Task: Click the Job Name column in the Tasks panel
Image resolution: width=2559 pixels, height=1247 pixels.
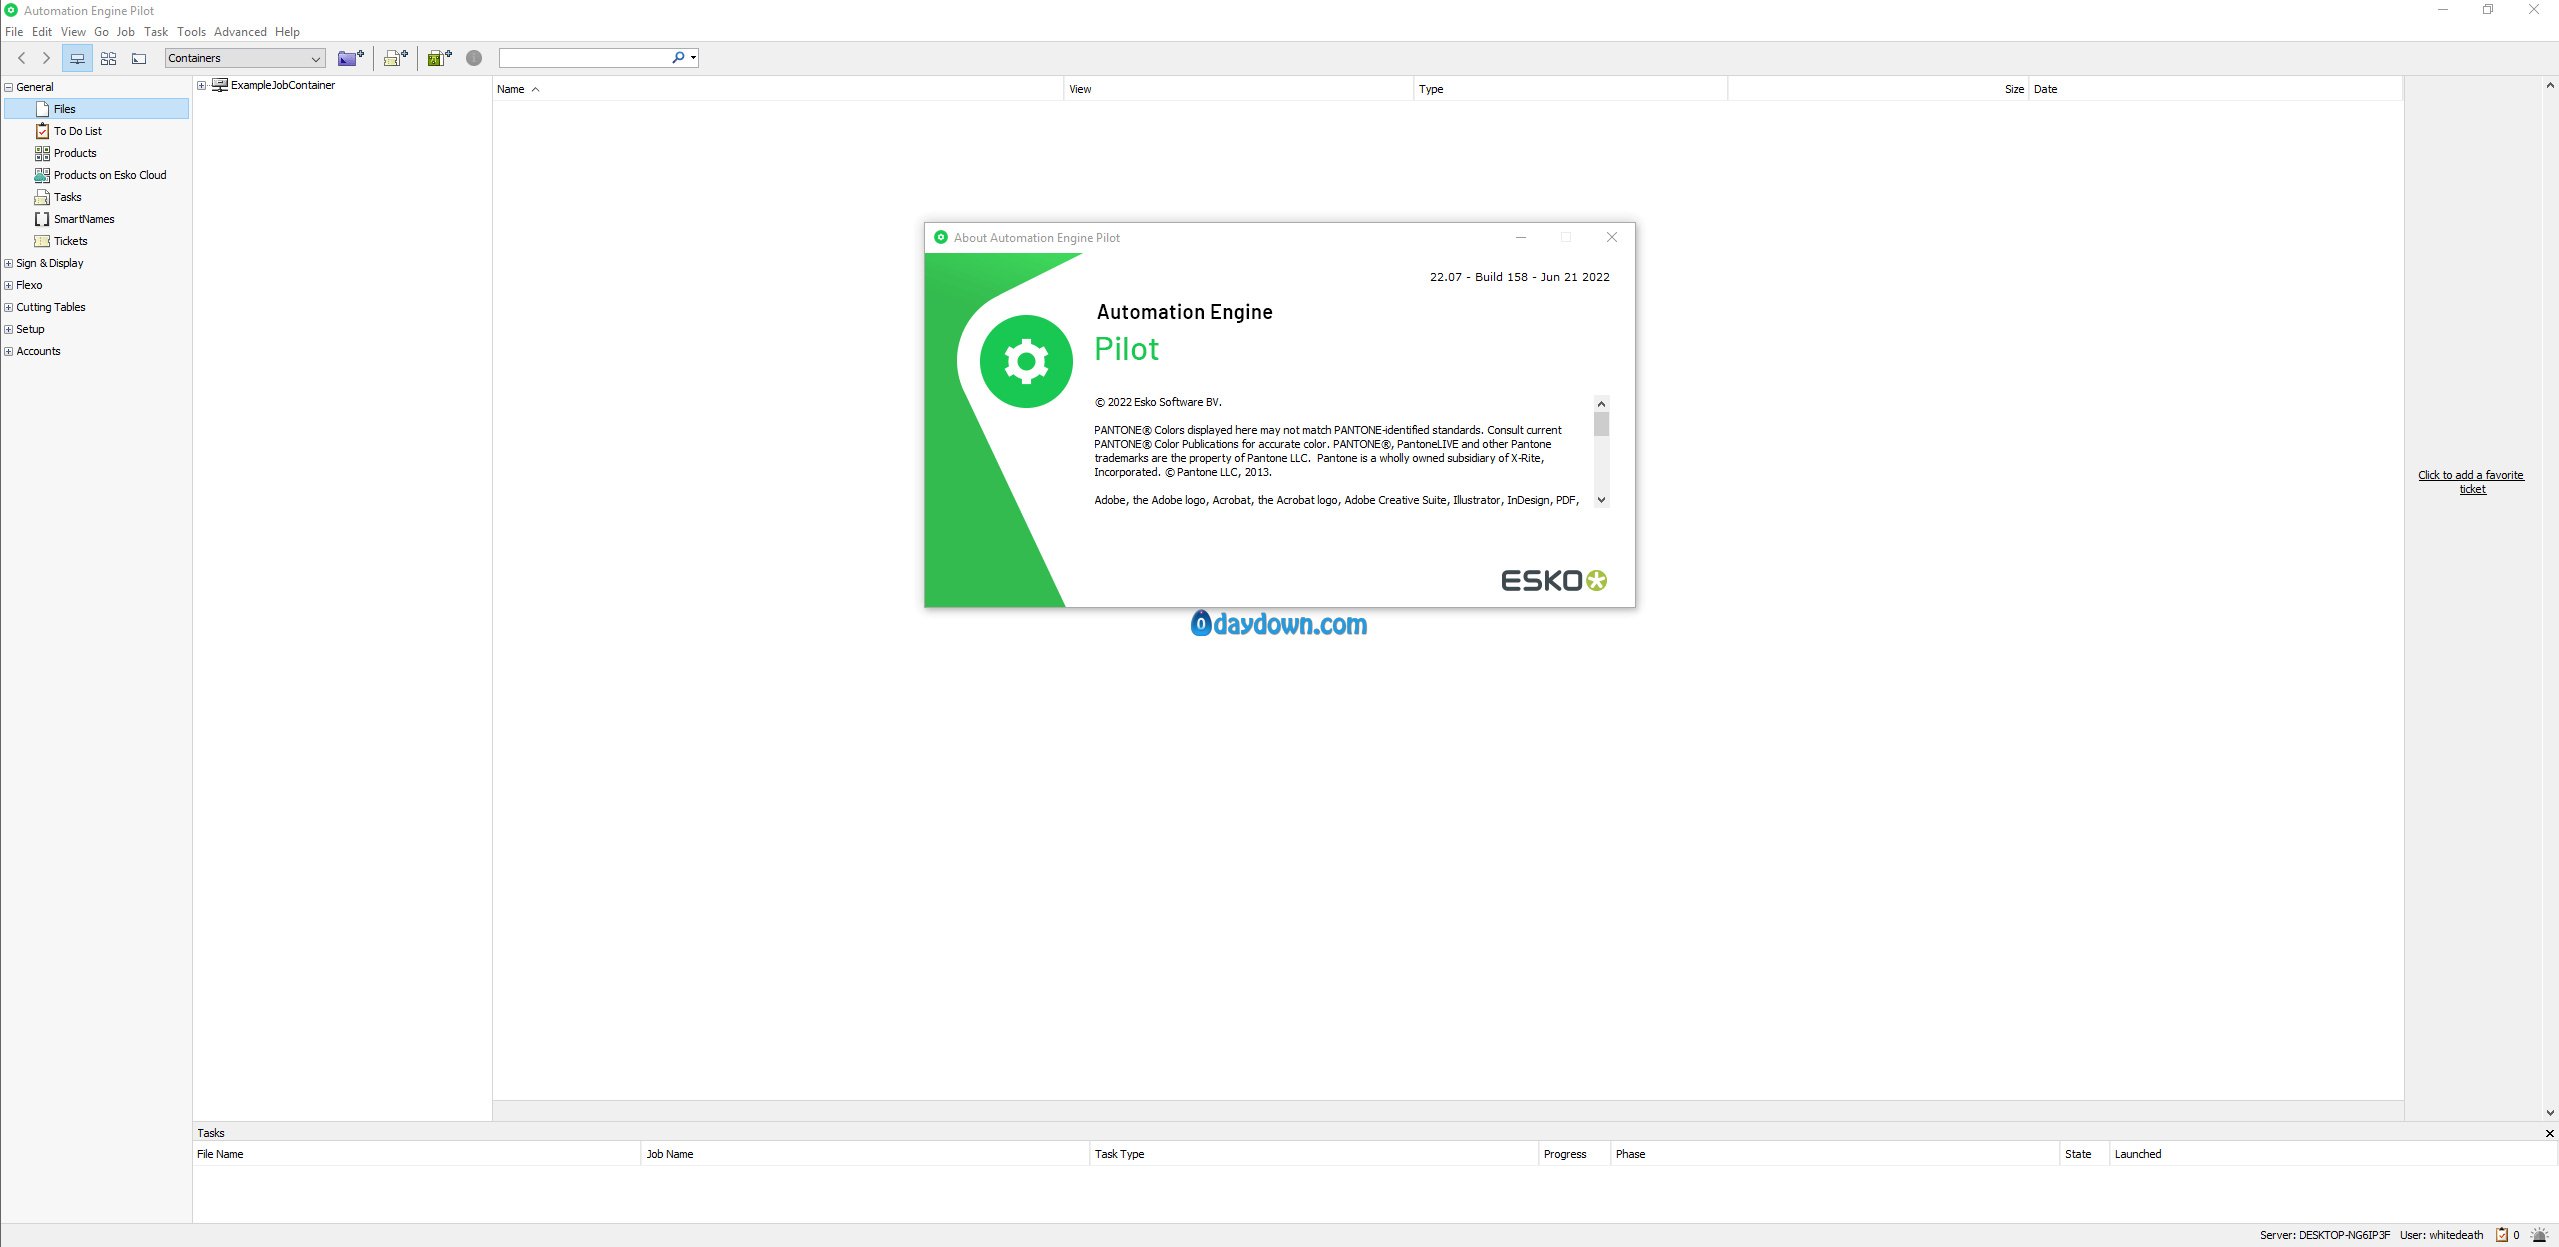Action: (865, 1154)
